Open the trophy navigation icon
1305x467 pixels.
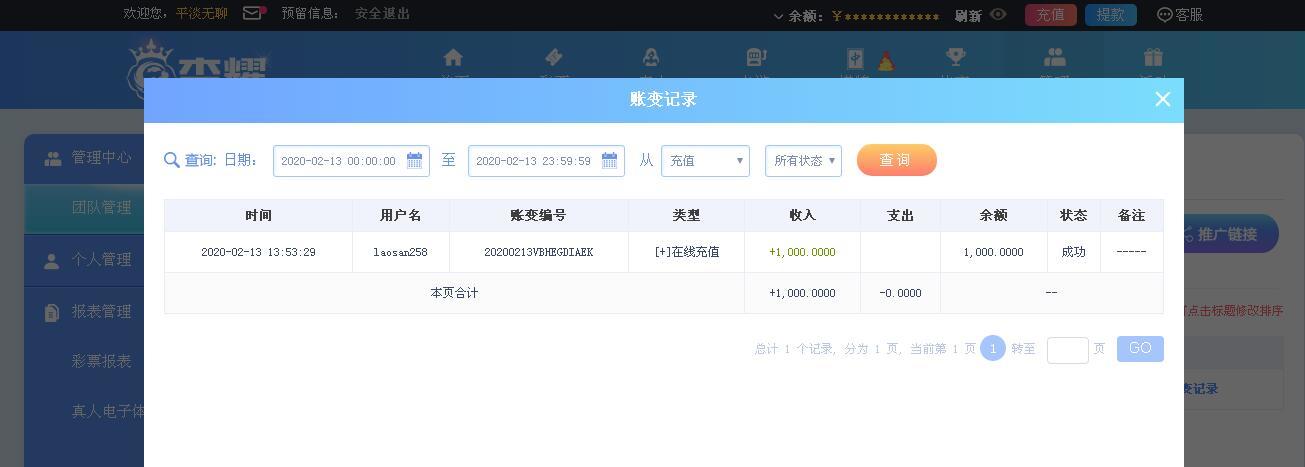[x=955, y=57]
